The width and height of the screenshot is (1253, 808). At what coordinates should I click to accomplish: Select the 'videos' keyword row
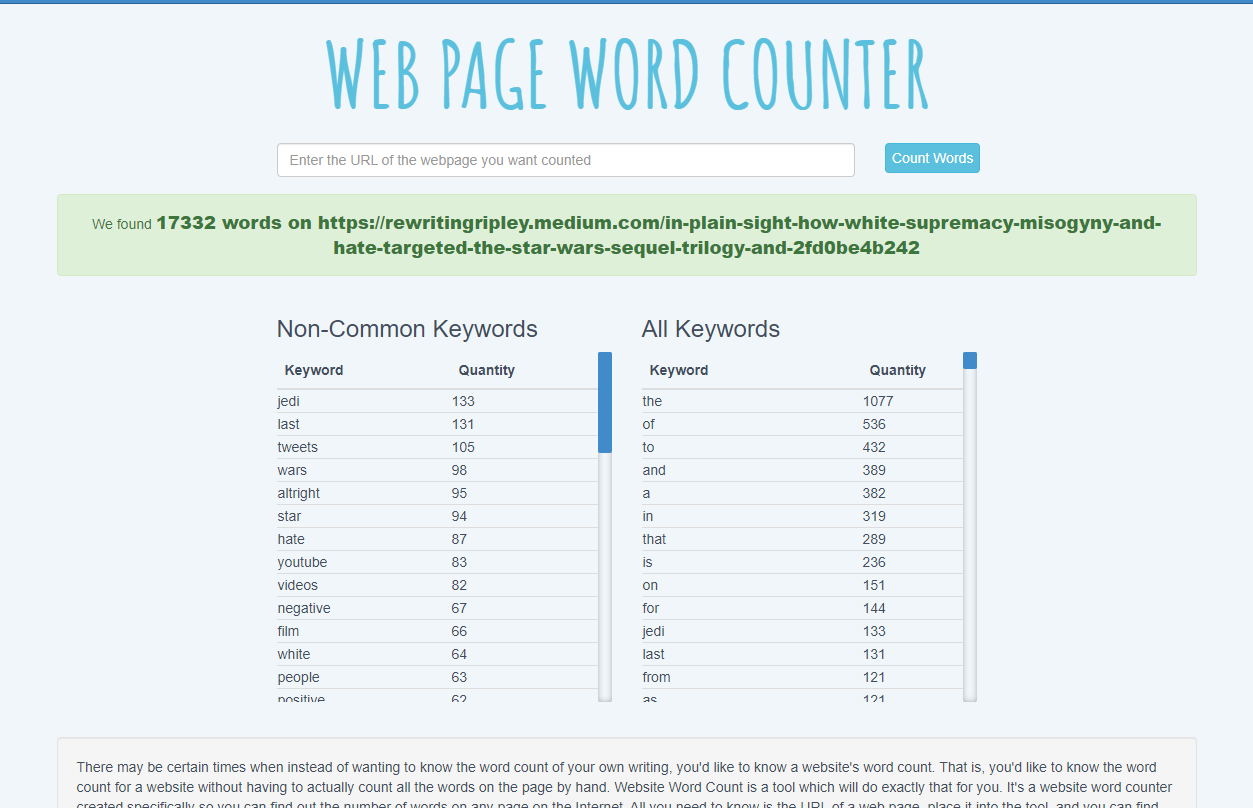tap(437, 585)
